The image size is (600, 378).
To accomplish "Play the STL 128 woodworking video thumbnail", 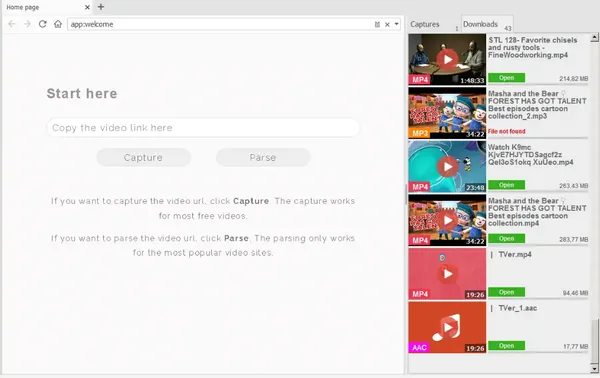I will (x=447, y=59).
